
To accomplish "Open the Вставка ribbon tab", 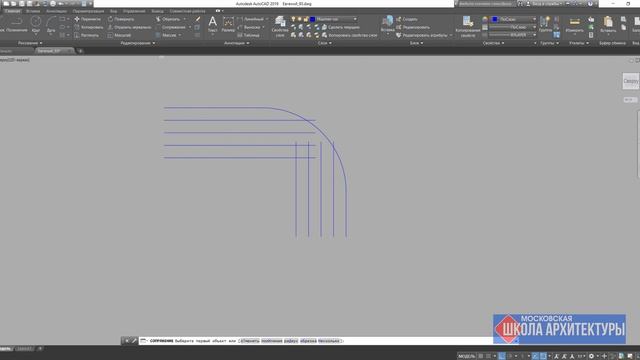I will [33, 11].
